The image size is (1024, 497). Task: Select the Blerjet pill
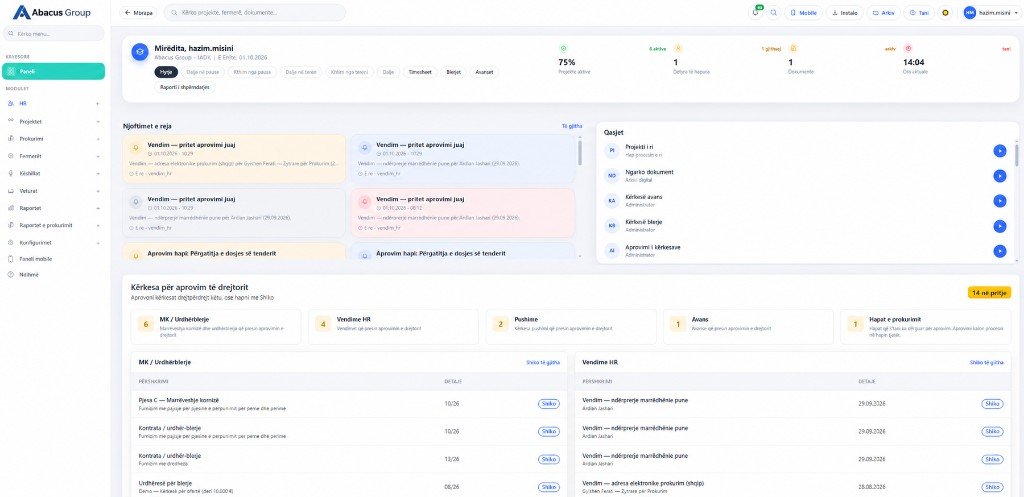pos(453,72)
